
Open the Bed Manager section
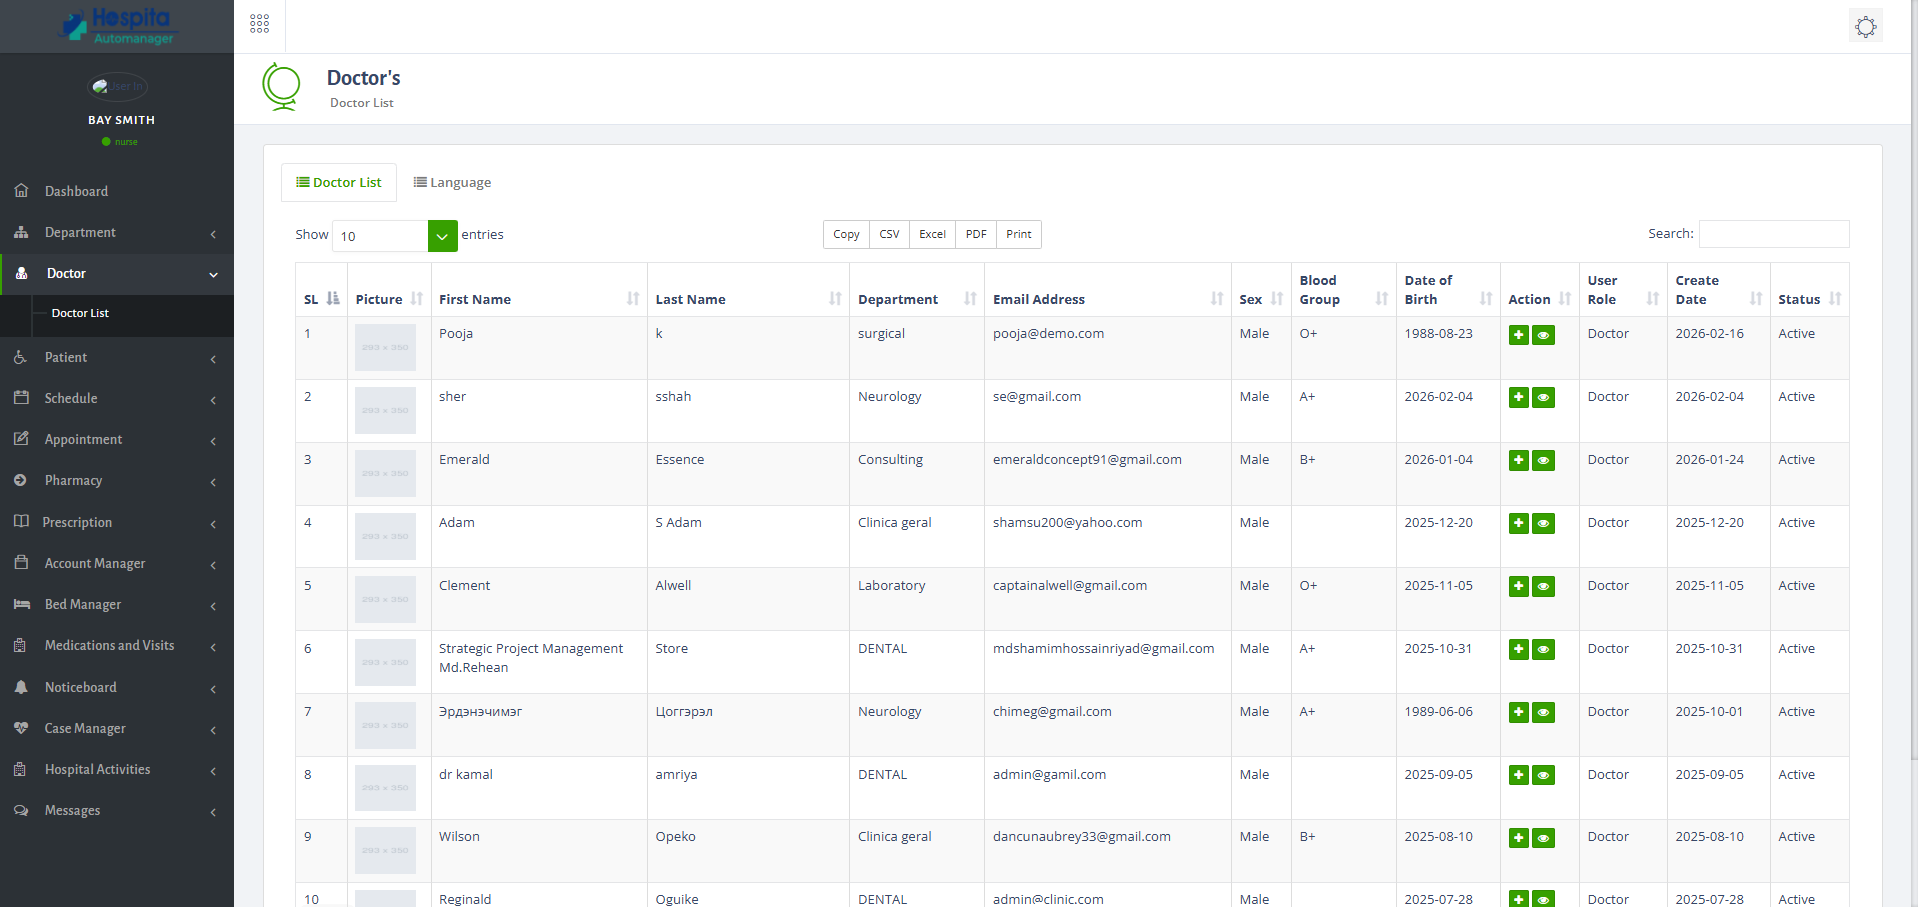coord(82,604)
